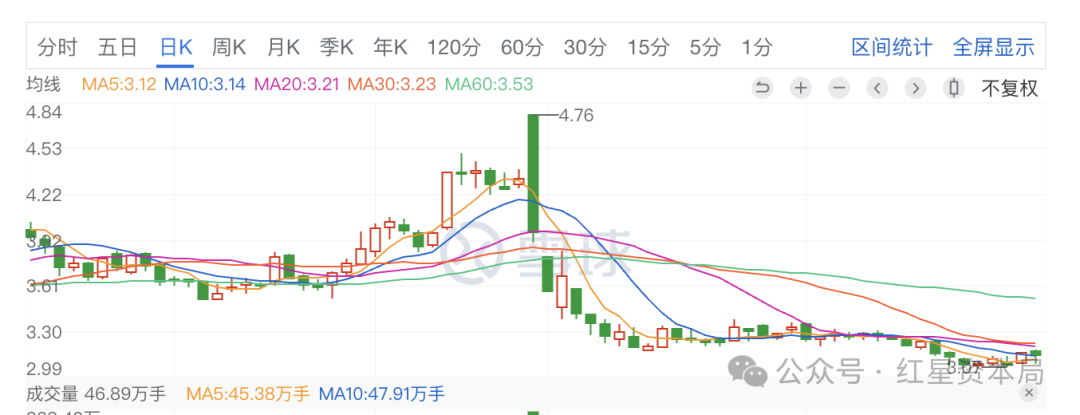Click the candlestick chart style icon
This screenshot has height=415, width=1080.
pyautogui.click(x=953, y=88)
